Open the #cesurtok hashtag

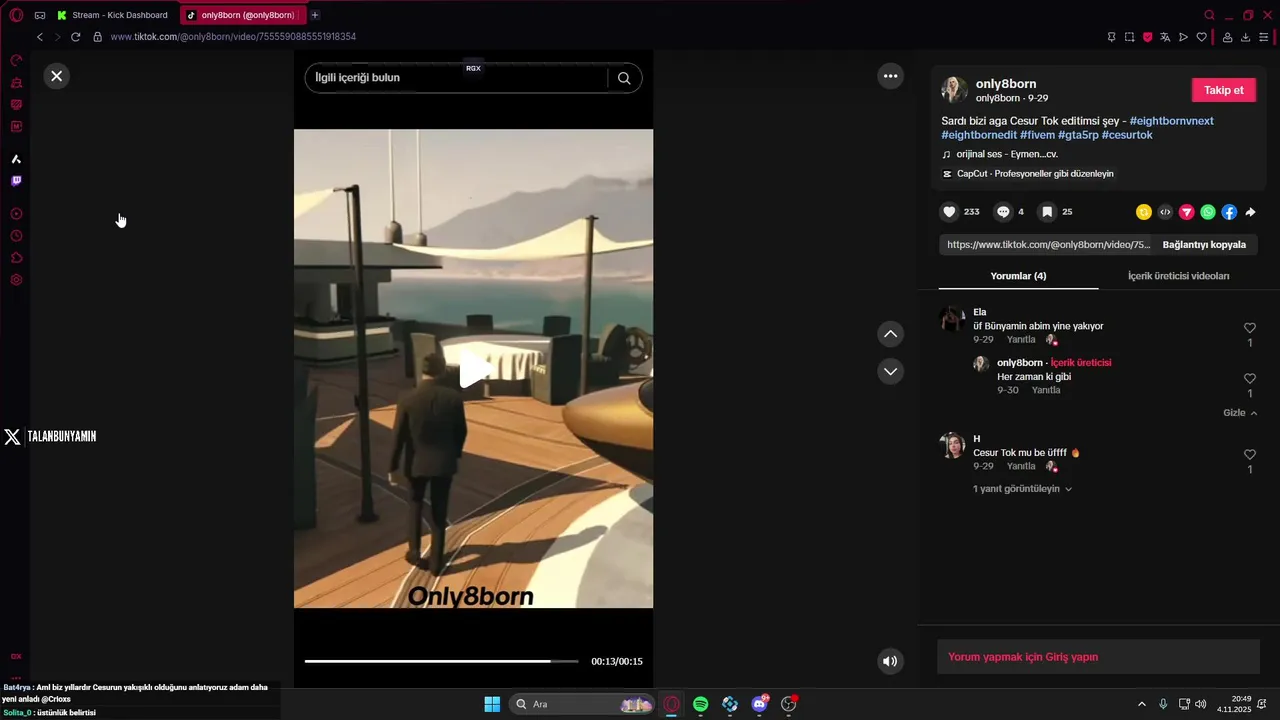(x=1127, y=135)
